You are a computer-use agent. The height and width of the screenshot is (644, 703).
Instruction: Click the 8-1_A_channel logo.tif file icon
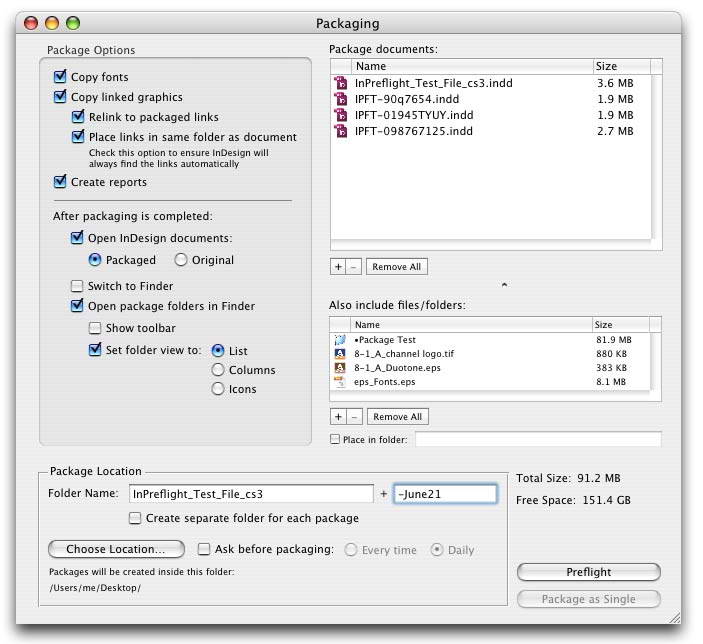pyautogui.click(x=340, y=354)
